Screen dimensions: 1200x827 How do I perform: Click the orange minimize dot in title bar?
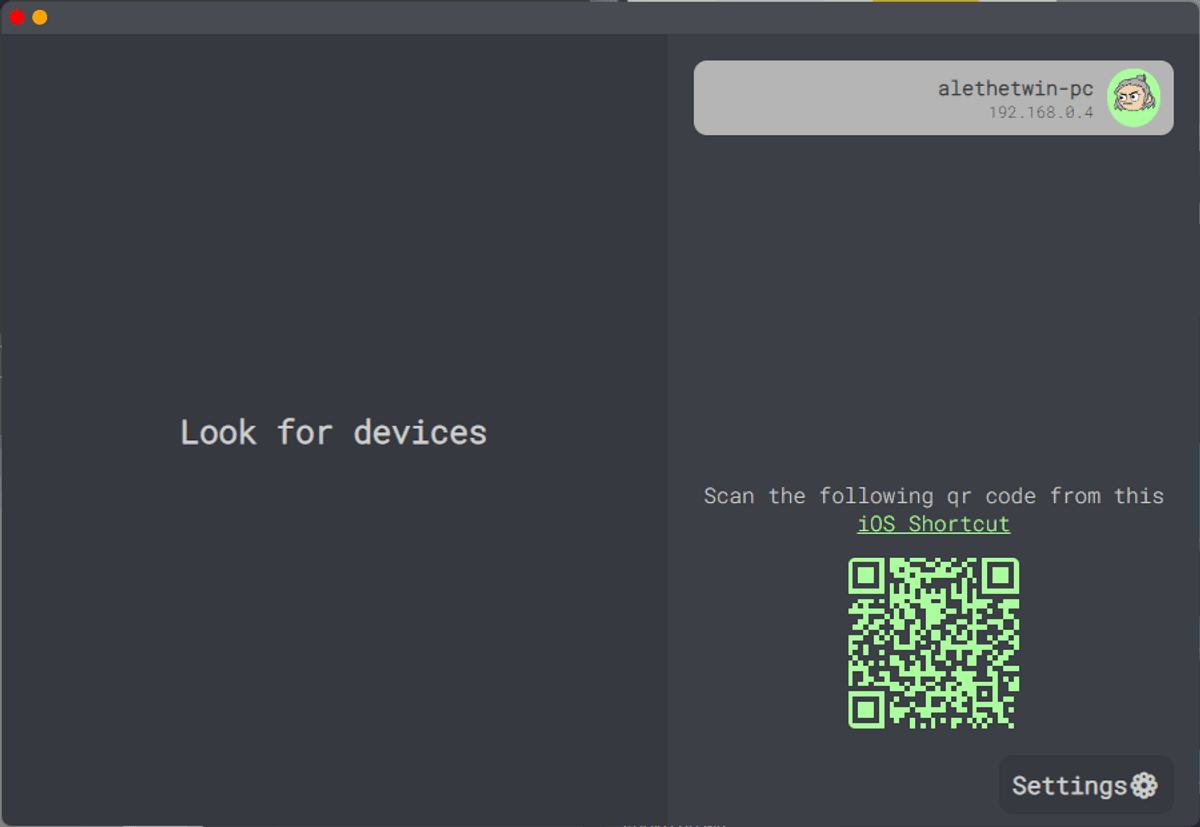pyautogui.click(x=40, y=17)
